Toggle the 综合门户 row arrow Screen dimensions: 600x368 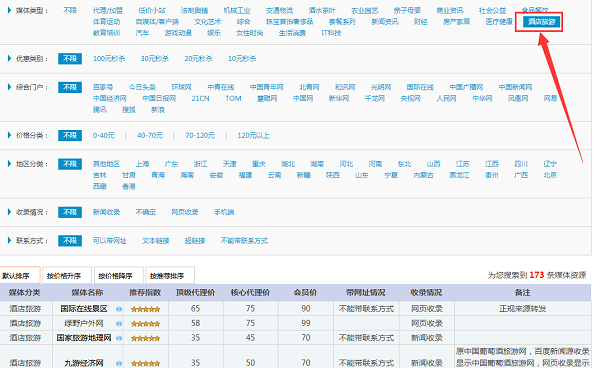tap(9, 87)
